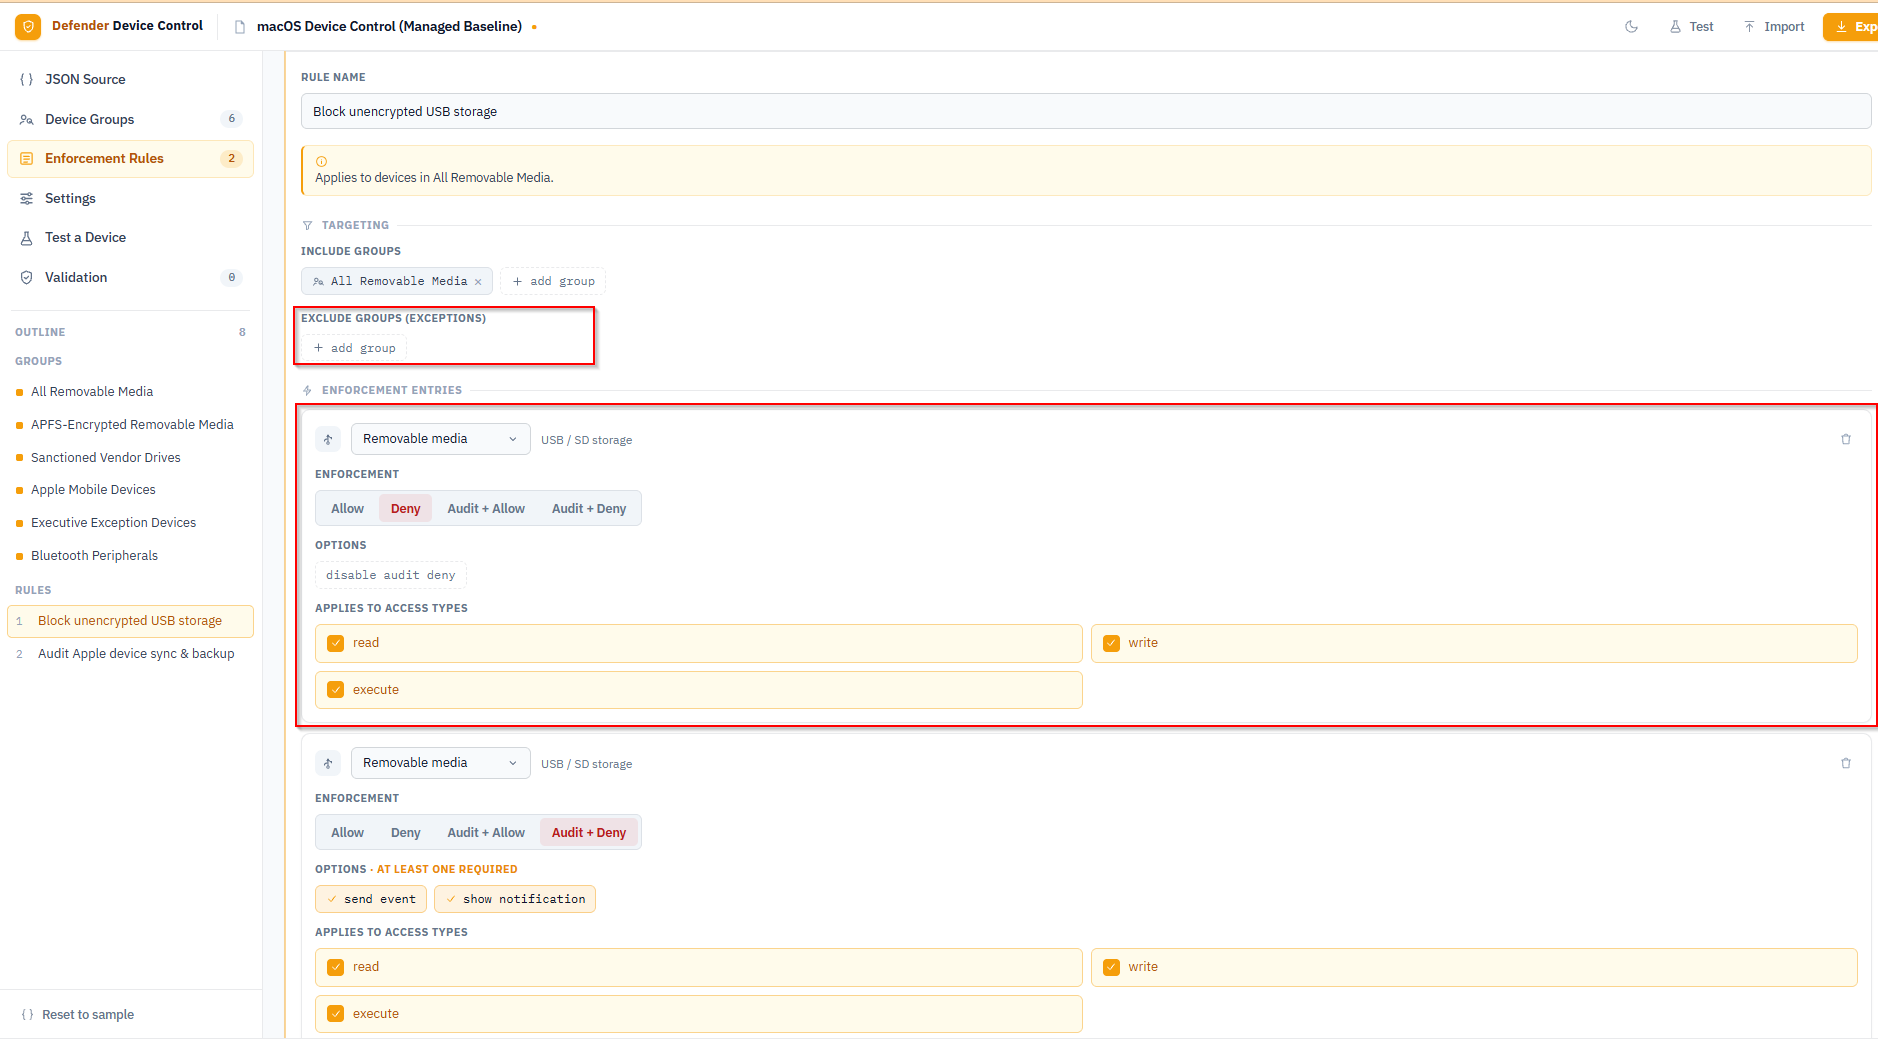
Task: Click the Import button
Action: (1774, 27)
